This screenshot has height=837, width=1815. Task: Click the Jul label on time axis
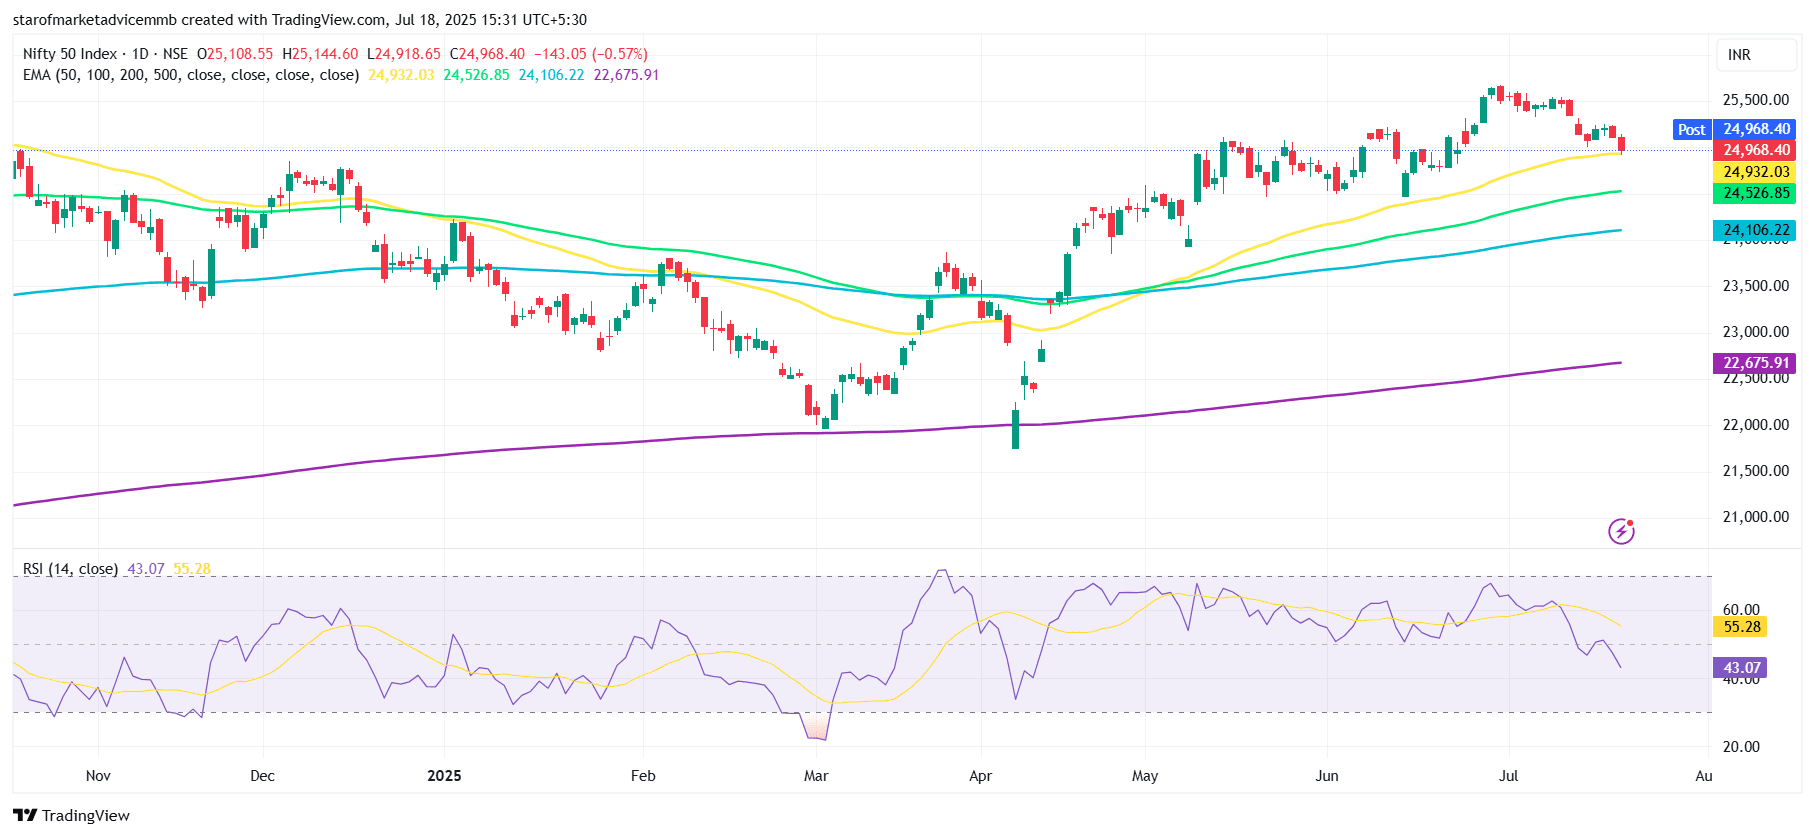(x=1508, y=776)
